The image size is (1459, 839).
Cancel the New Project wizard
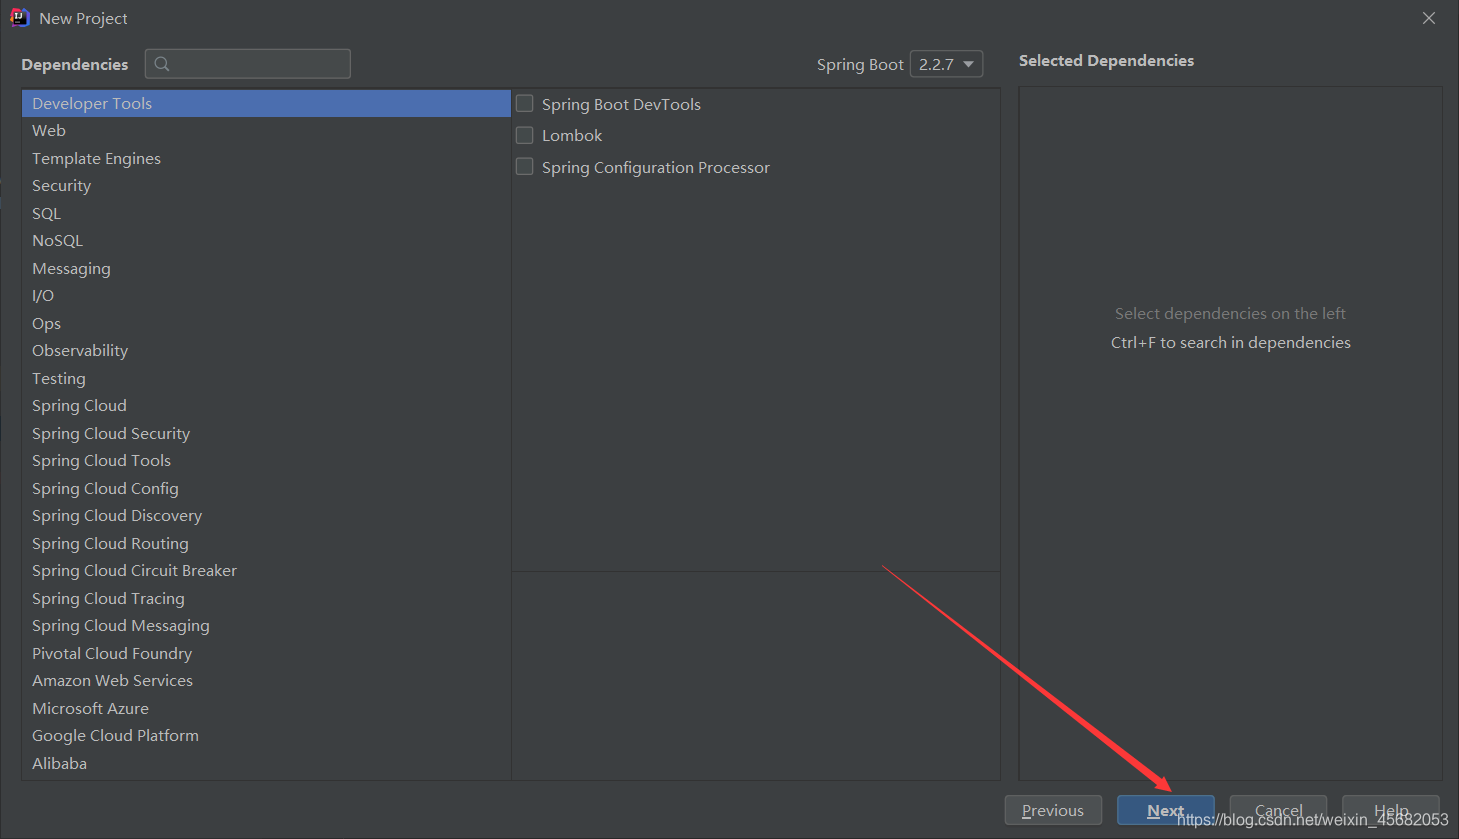pos(1278,810)
